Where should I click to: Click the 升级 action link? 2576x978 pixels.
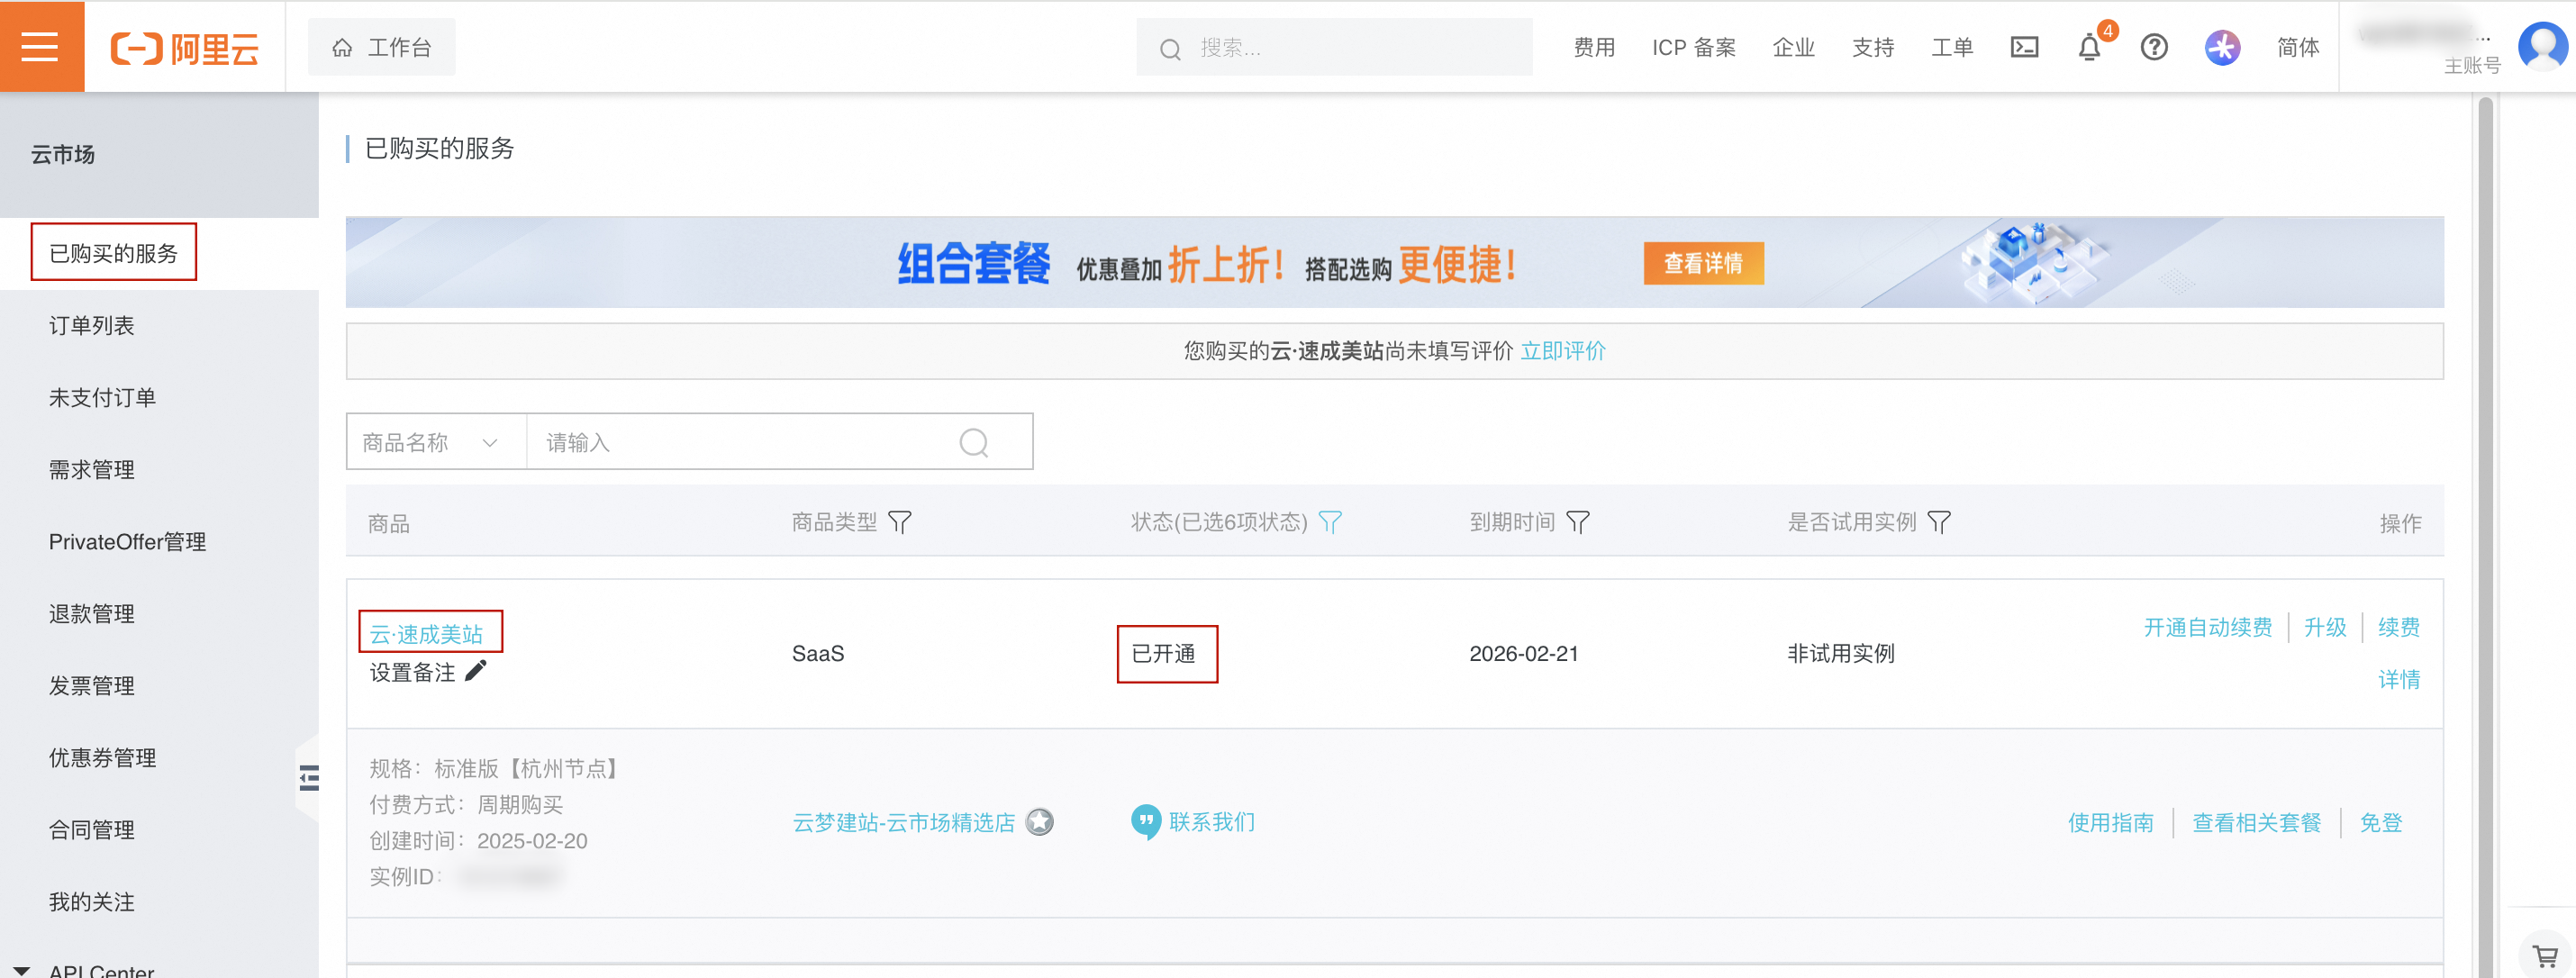(2324, 627)
